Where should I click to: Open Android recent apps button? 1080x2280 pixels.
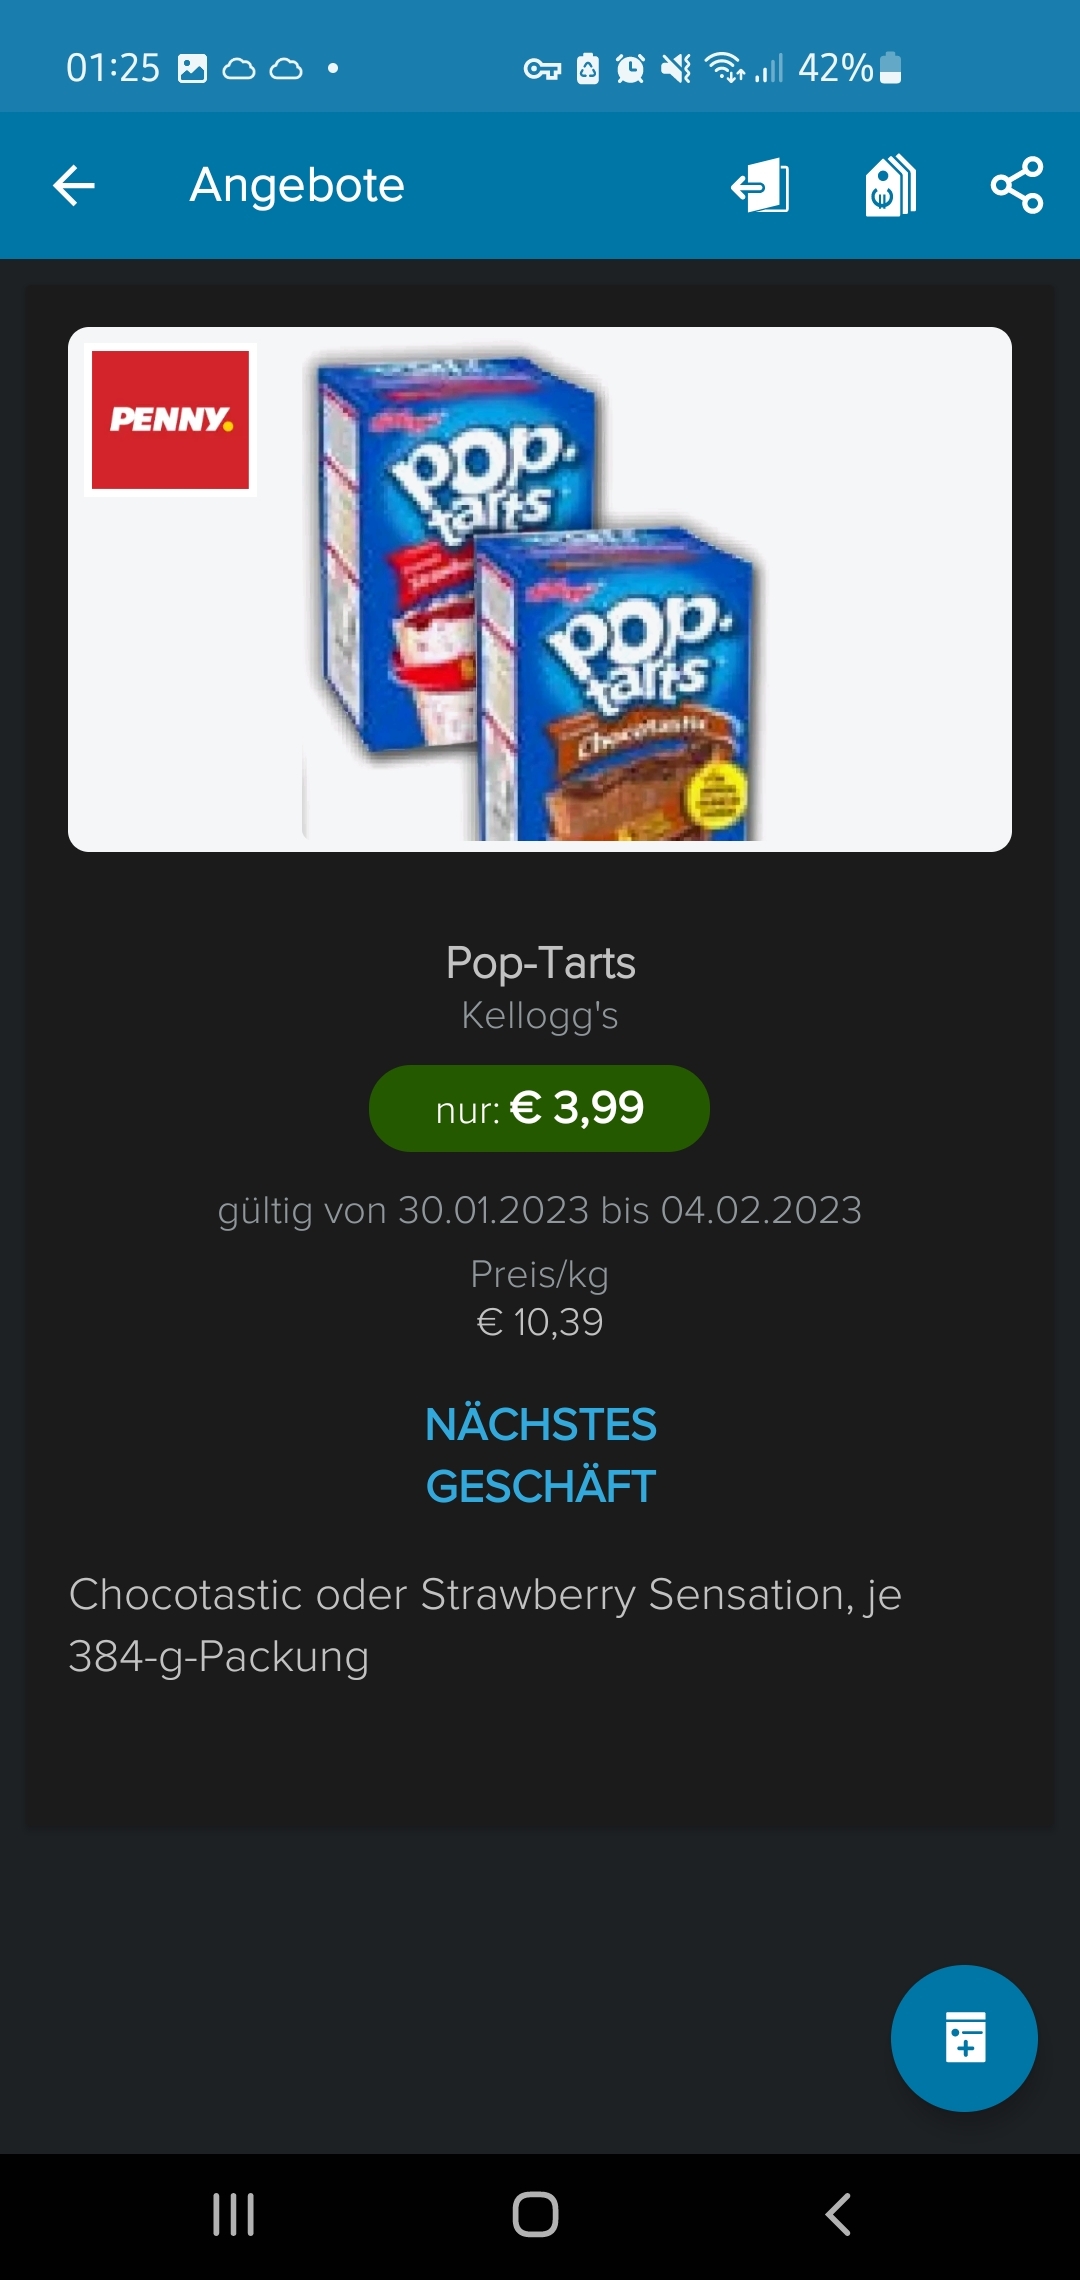(x=234, y=2214)
